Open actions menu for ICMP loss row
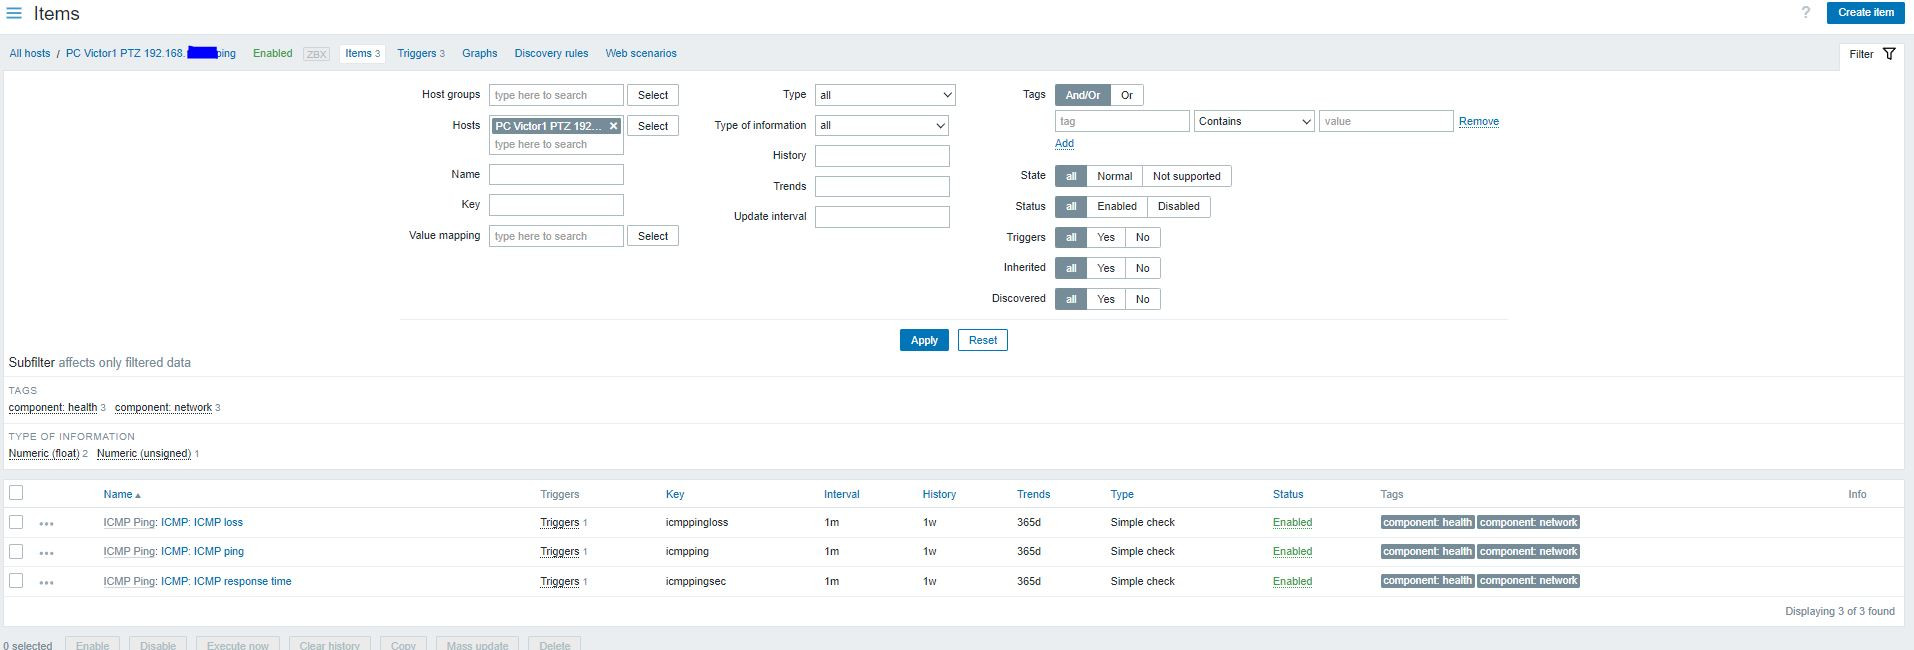The height and width of the screenshot is (650, 1914). click(x=46, y=523)
